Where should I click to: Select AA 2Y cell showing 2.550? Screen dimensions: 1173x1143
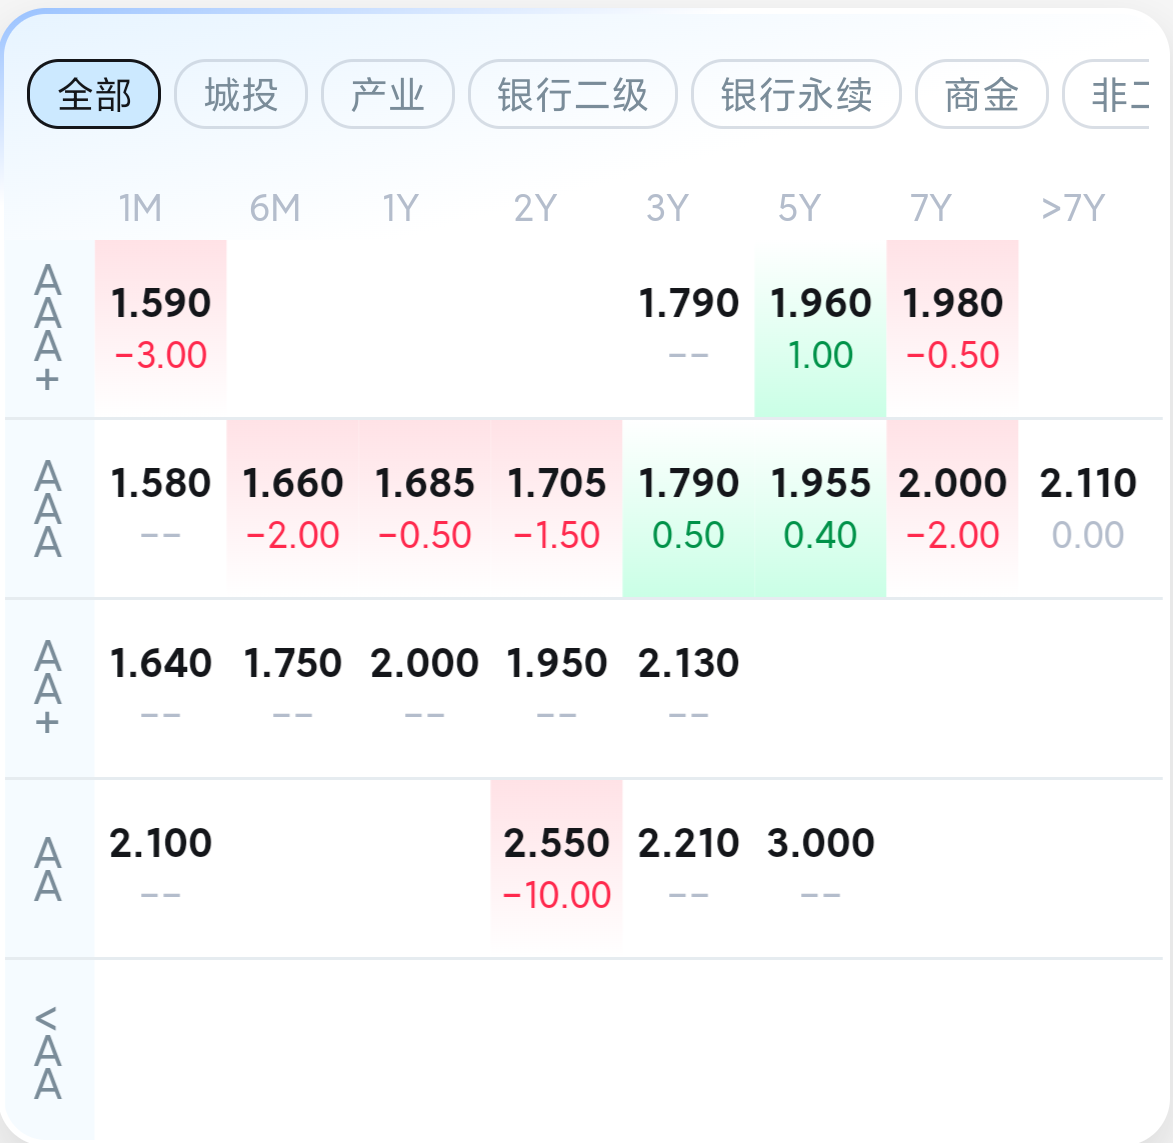[x=557, y=868]
